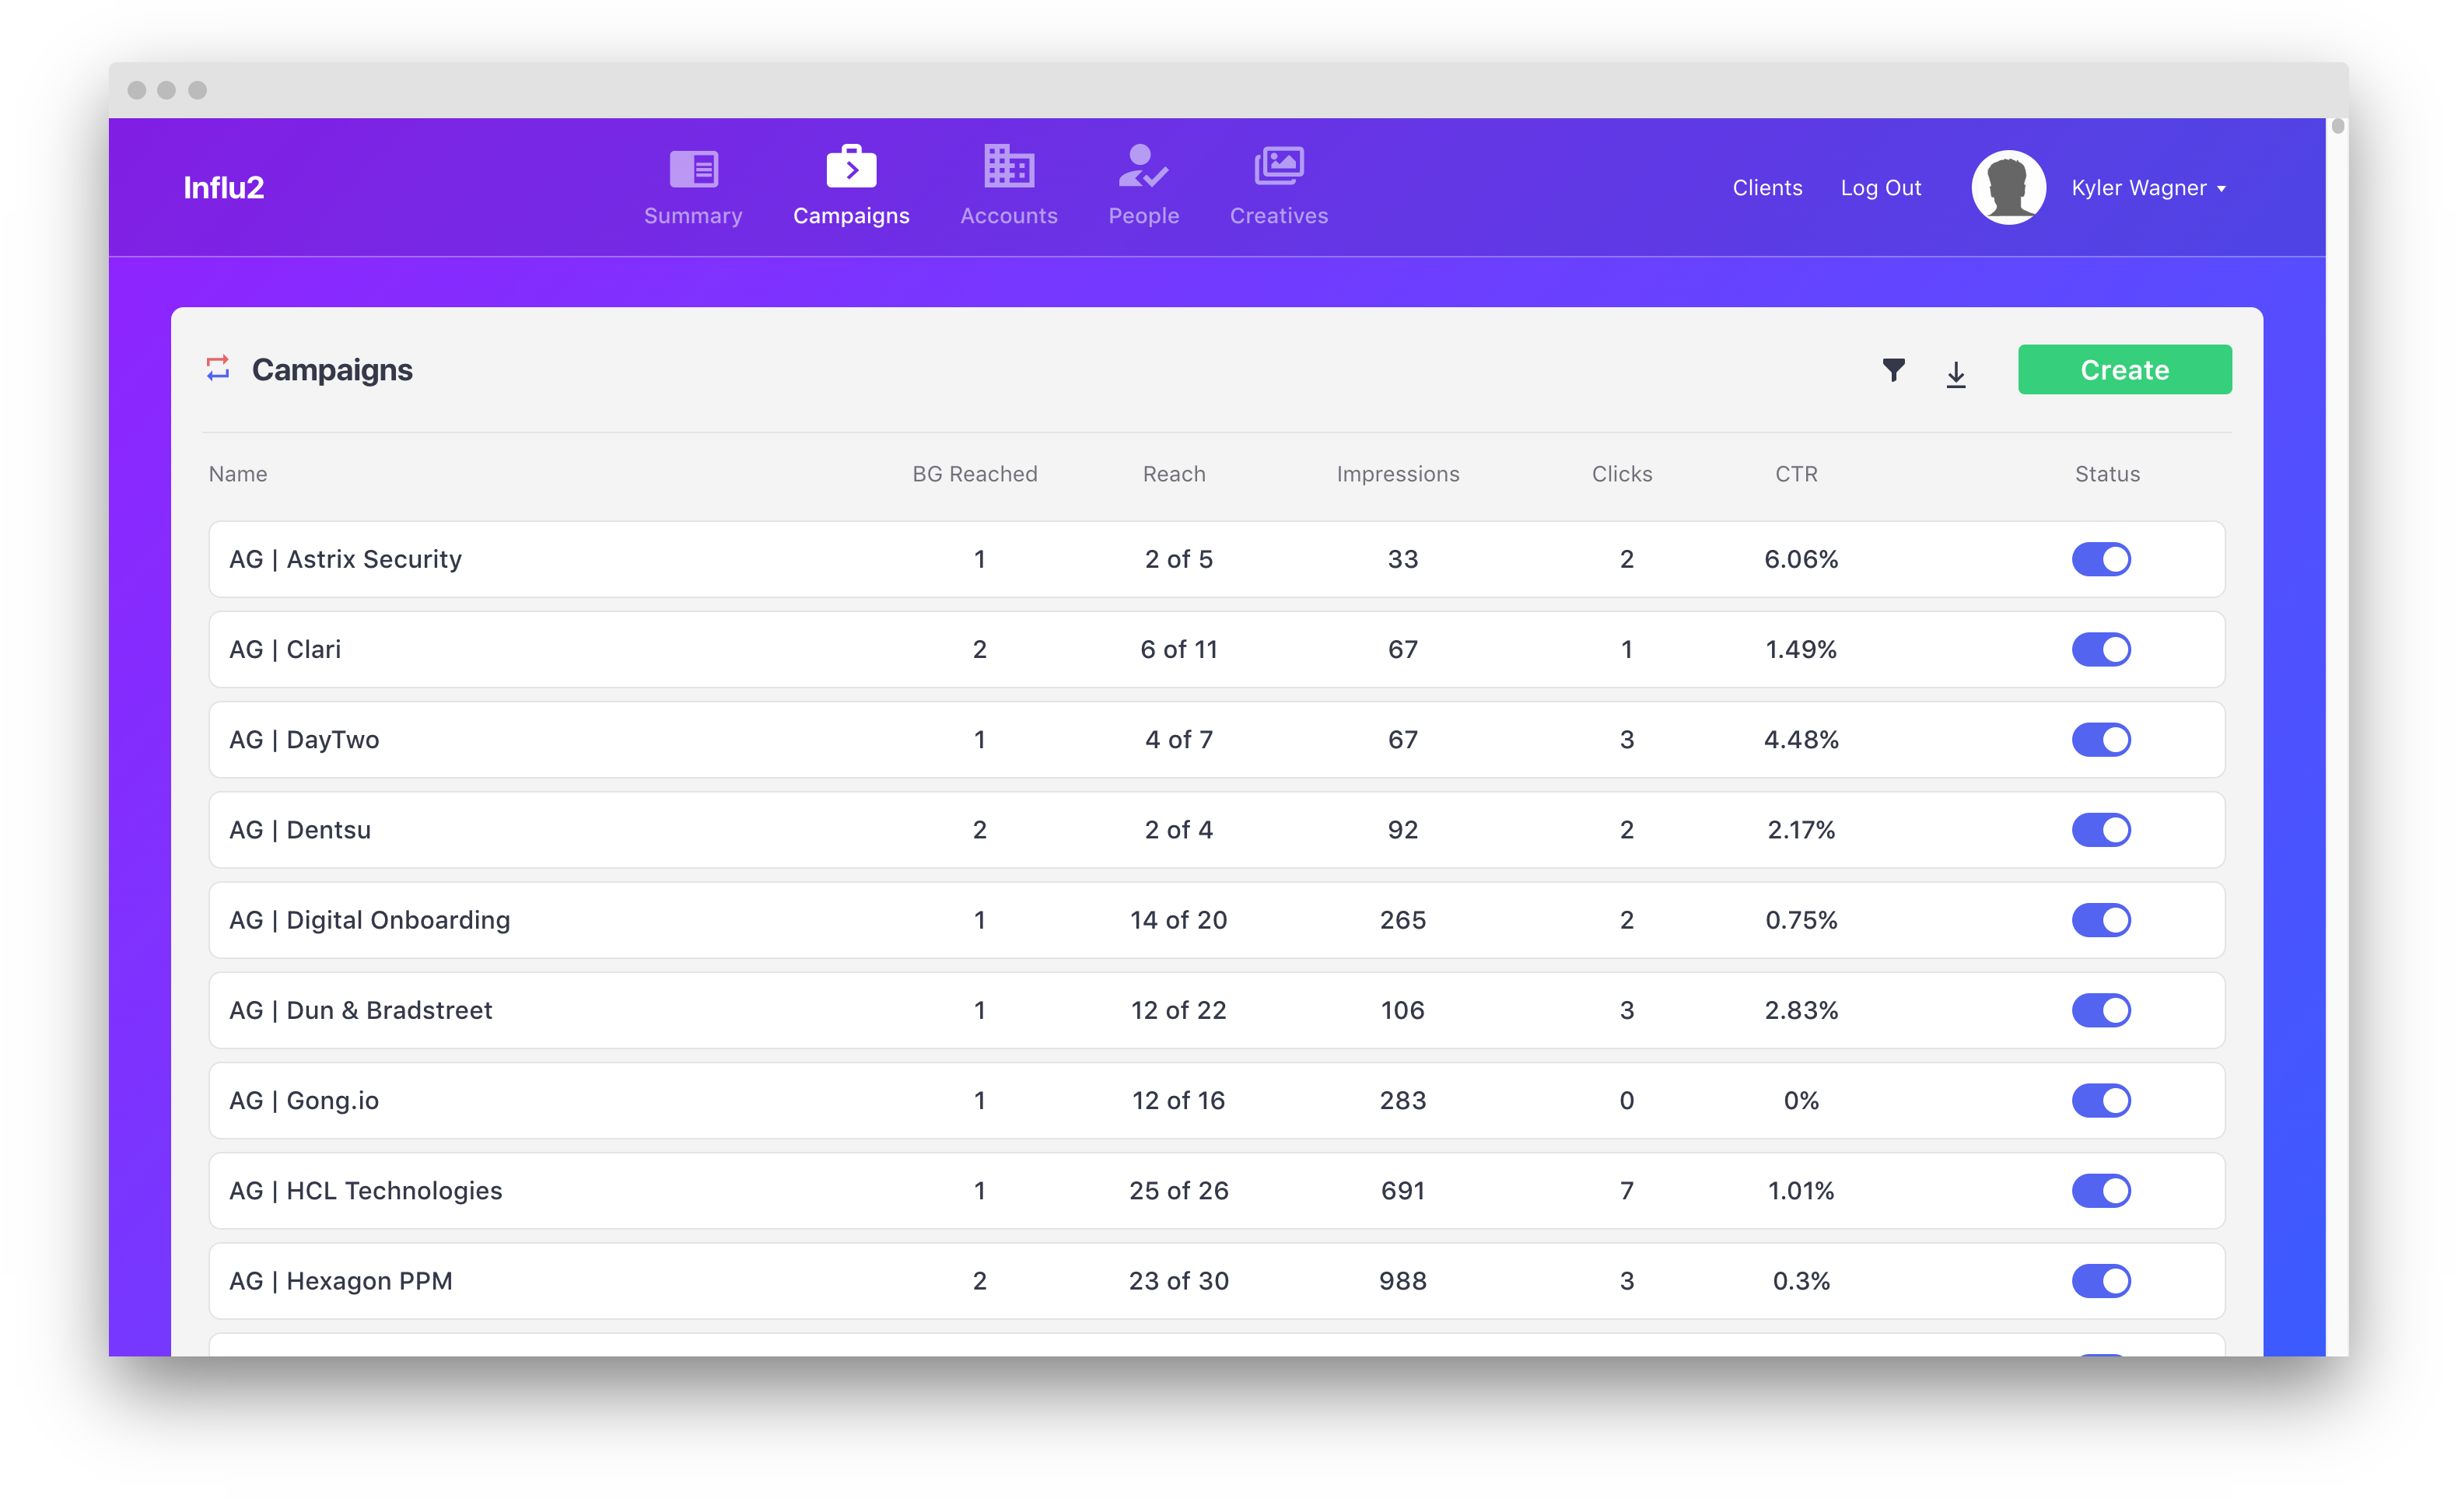Click the refresh arrows beside Campaigns title
This screenshot has width=2458, height=1512.
click(x=218, y=369)
